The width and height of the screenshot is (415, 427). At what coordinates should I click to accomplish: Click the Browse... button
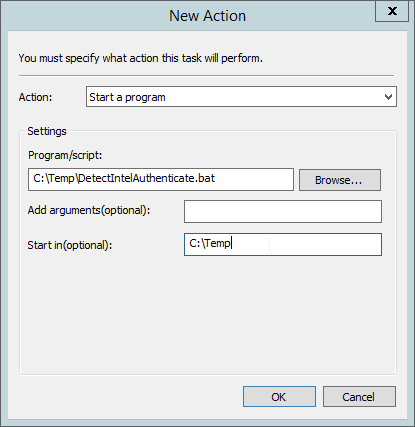[340, 180]
